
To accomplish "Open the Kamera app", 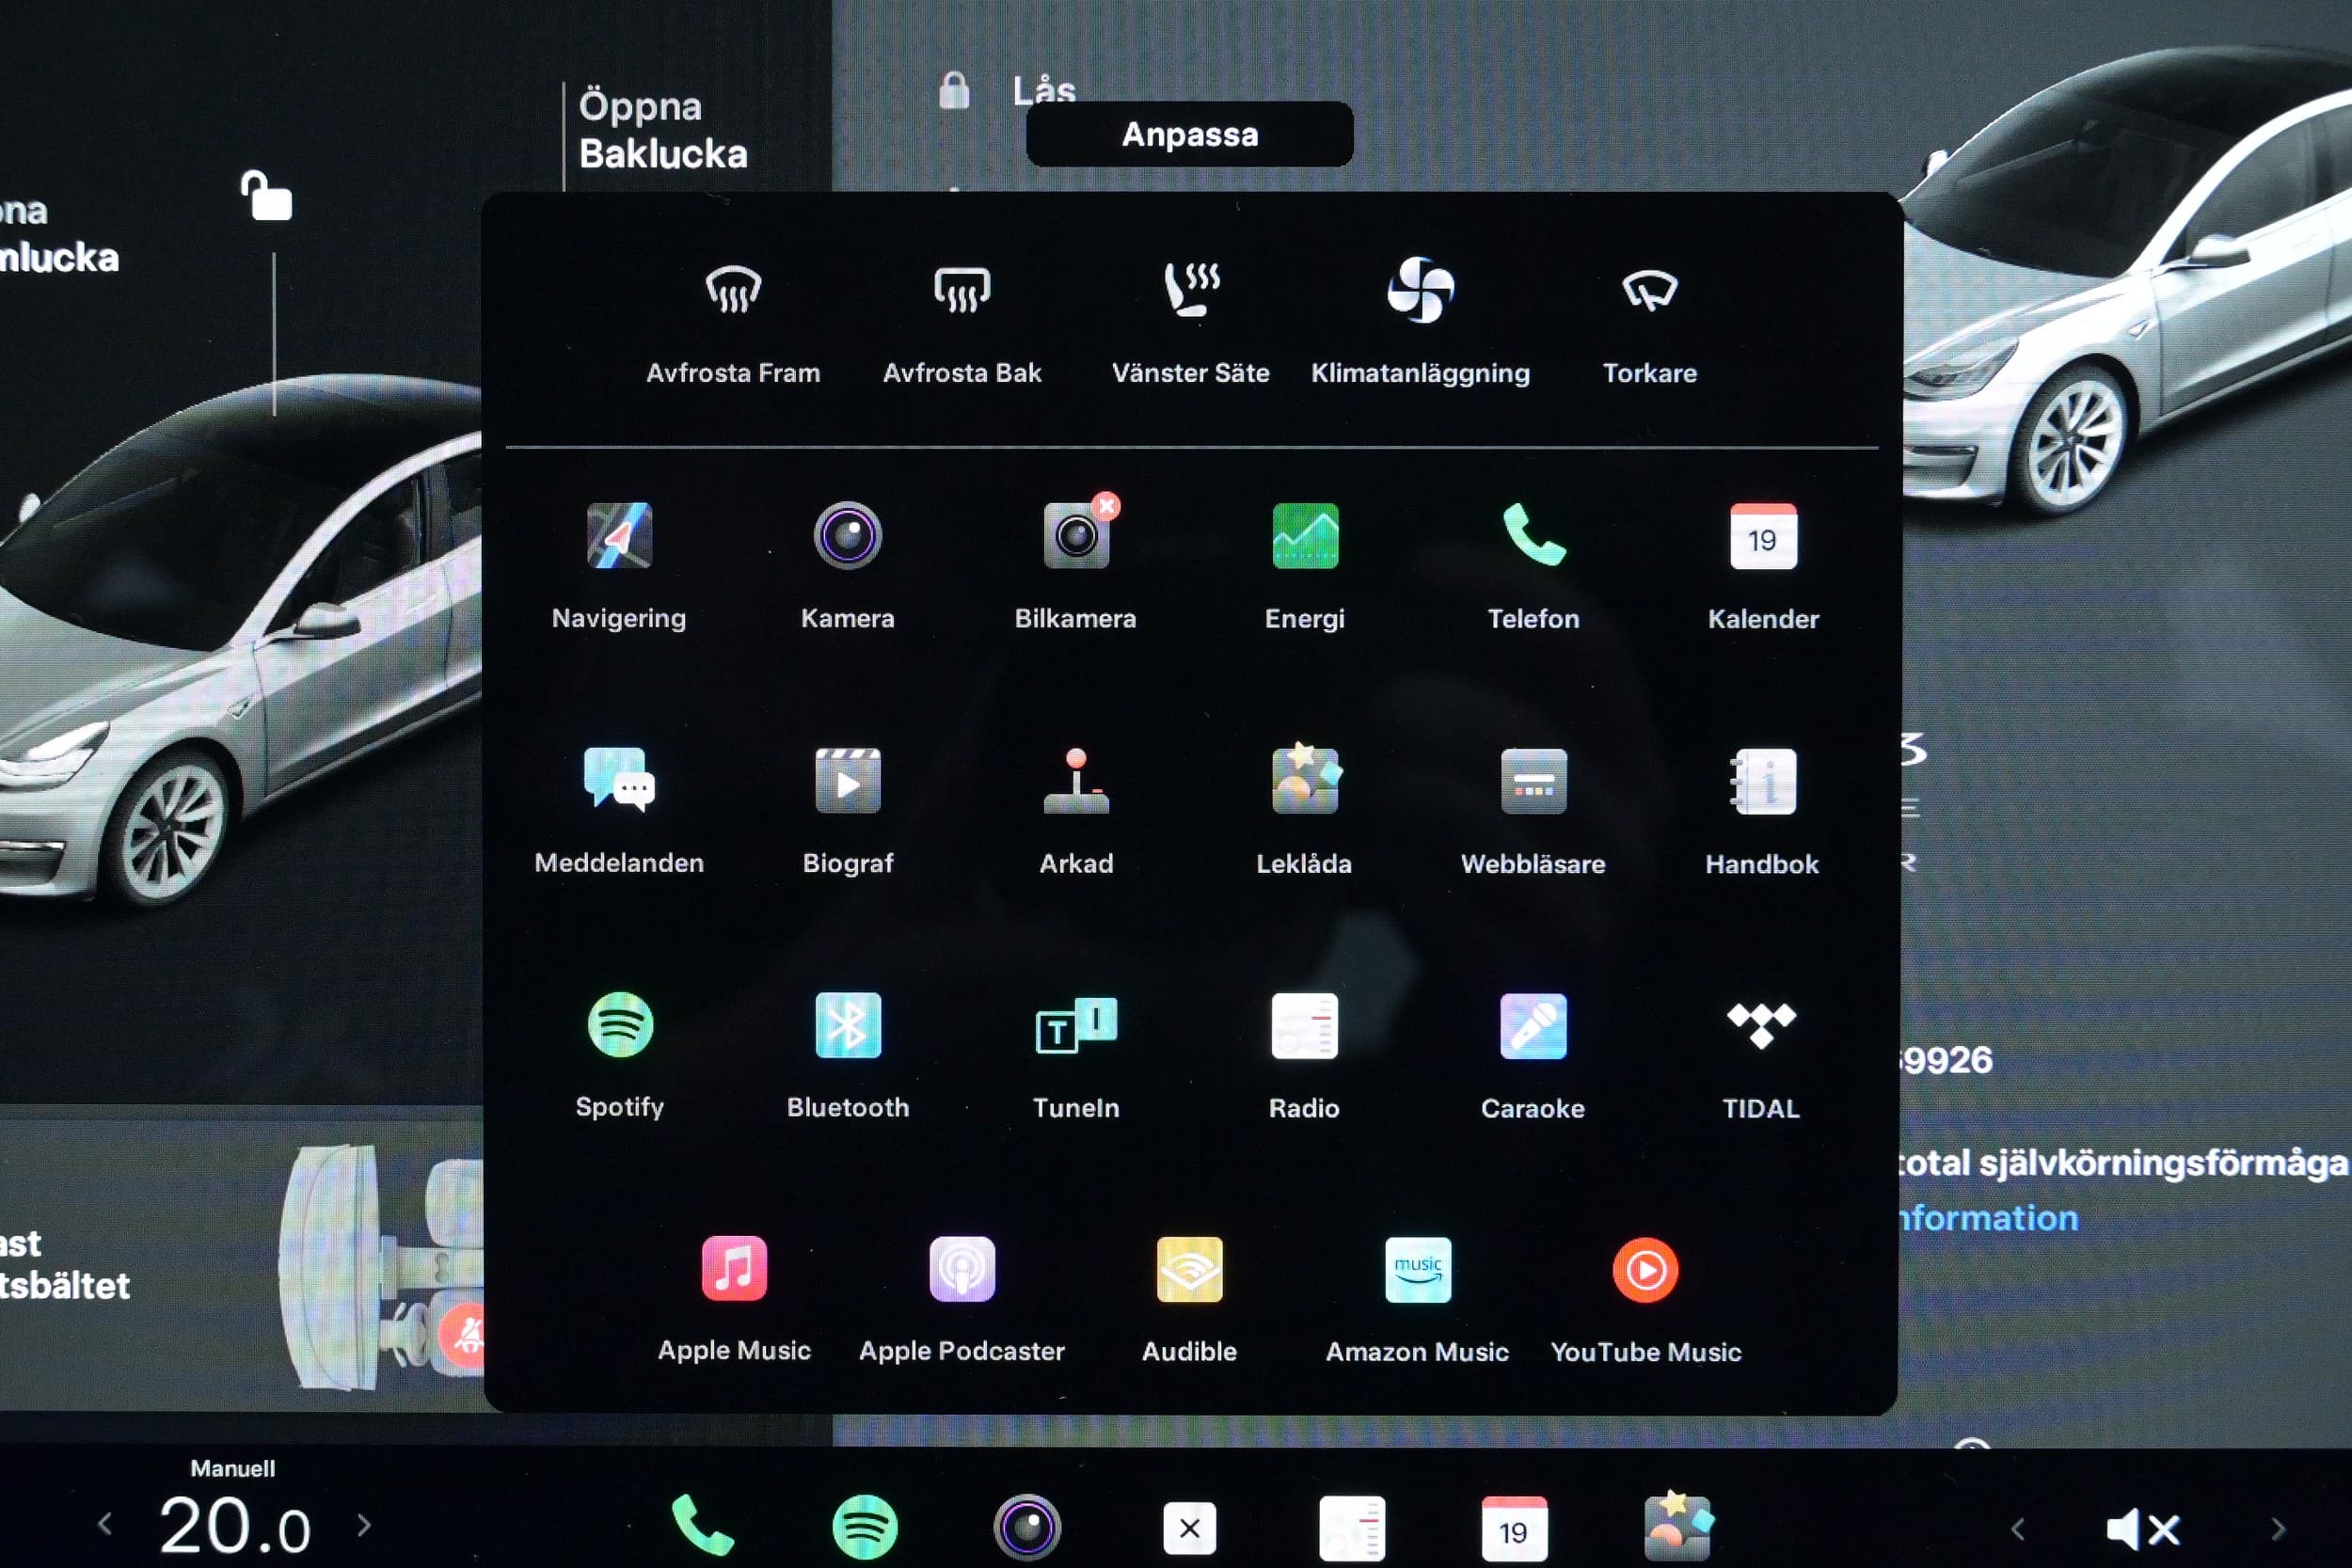I will point(847,566).
